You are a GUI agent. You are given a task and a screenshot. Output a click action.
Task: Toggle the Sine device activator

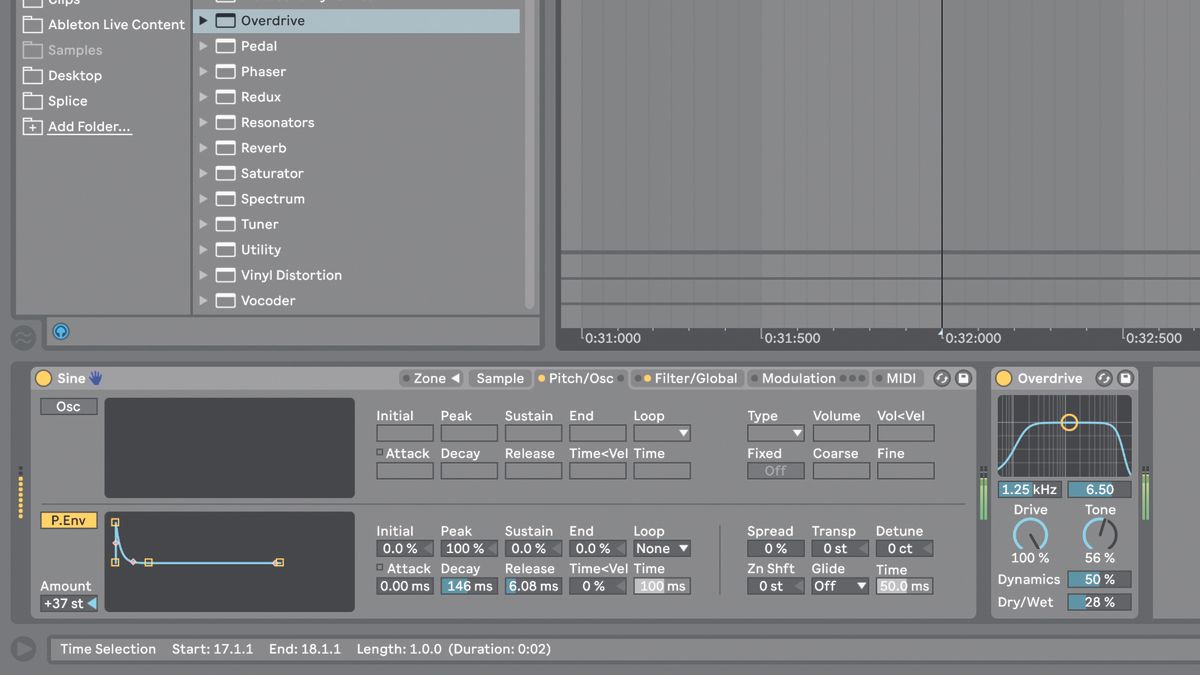click(43, 378)
